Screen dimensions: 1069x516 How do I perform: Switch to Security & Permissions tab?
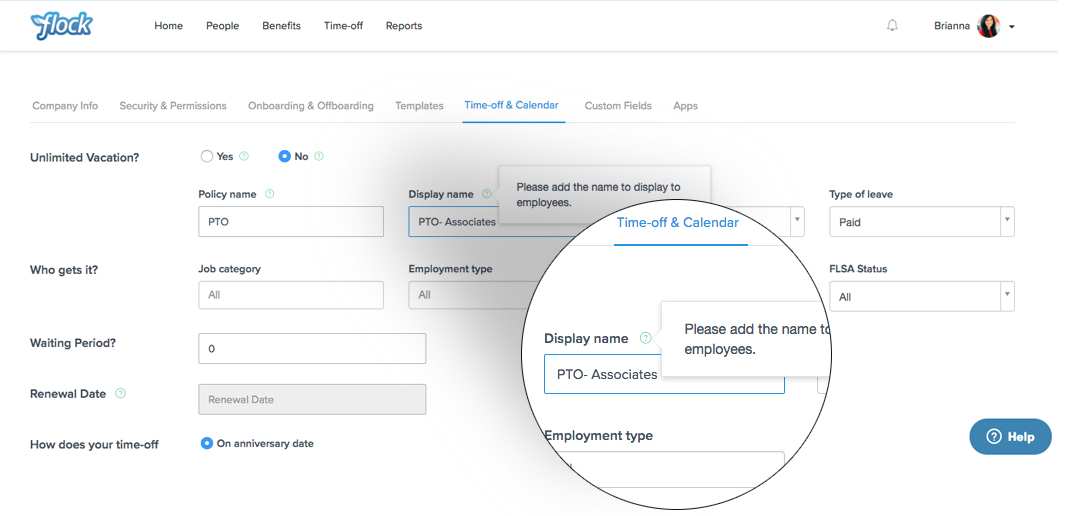[173, 106]
